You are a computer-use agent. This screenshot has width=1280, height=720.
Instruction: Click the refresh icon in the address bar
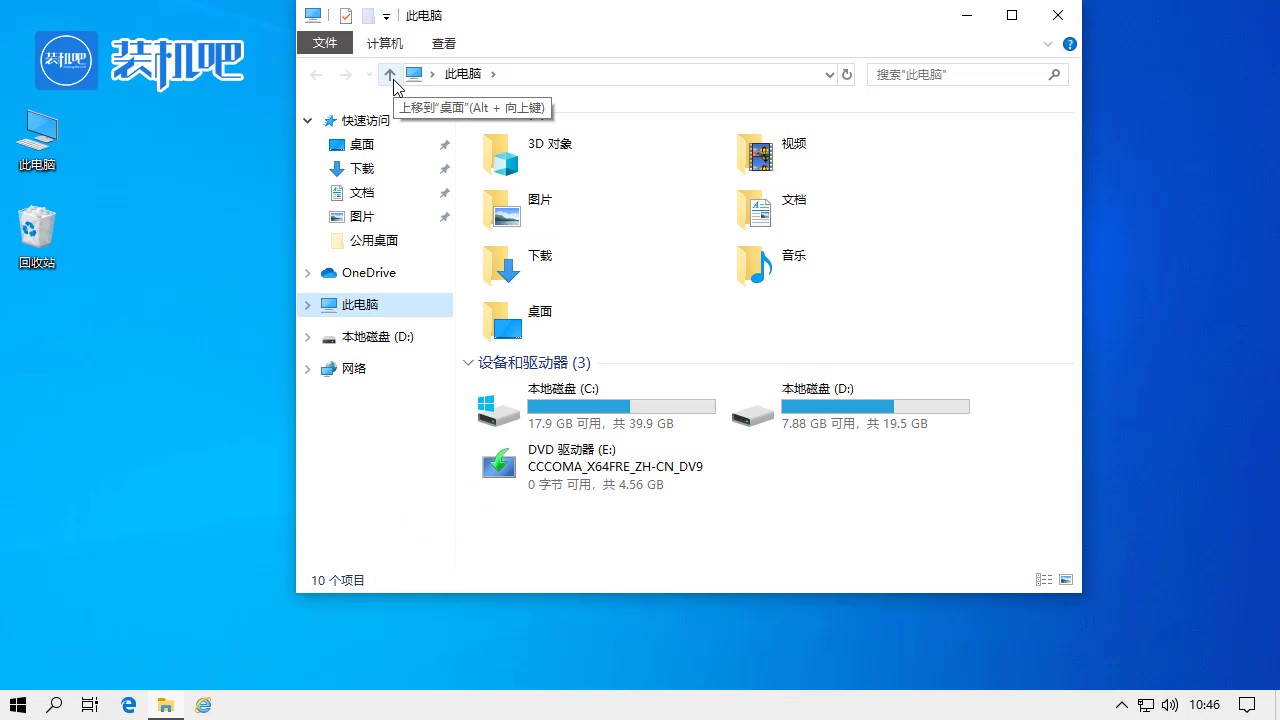pyautogui.click(x=846, y=74)
